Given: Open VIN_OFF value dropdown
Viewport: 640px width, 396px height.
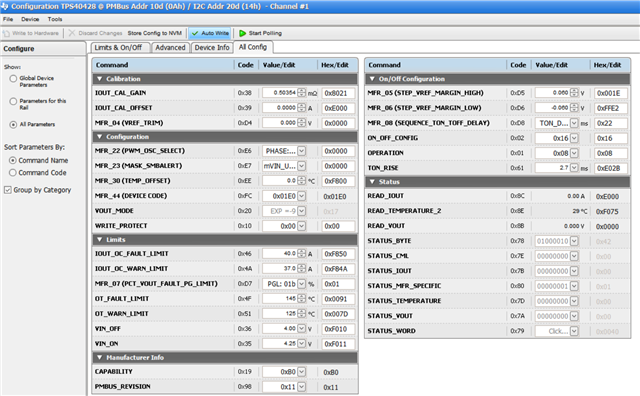Looking at the screenshot, I should (301, 329).
